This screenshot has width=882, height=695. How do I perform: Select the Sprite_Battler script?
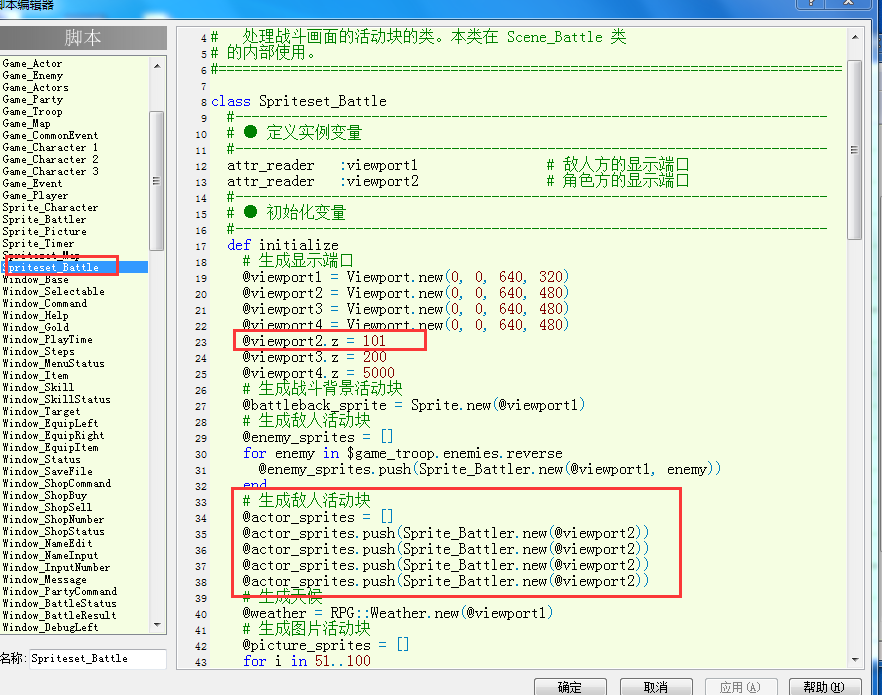coord(44,219)
